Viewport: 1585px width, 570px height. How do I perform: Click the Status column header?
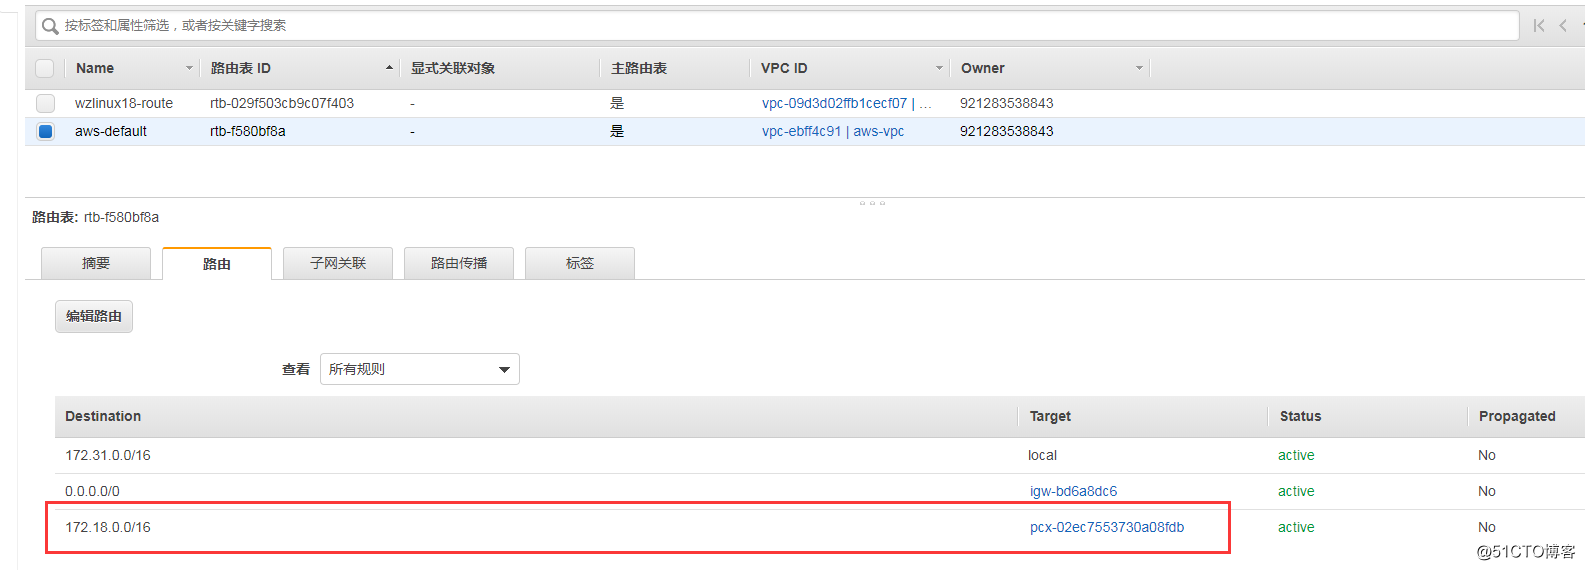pos(1300,416)
